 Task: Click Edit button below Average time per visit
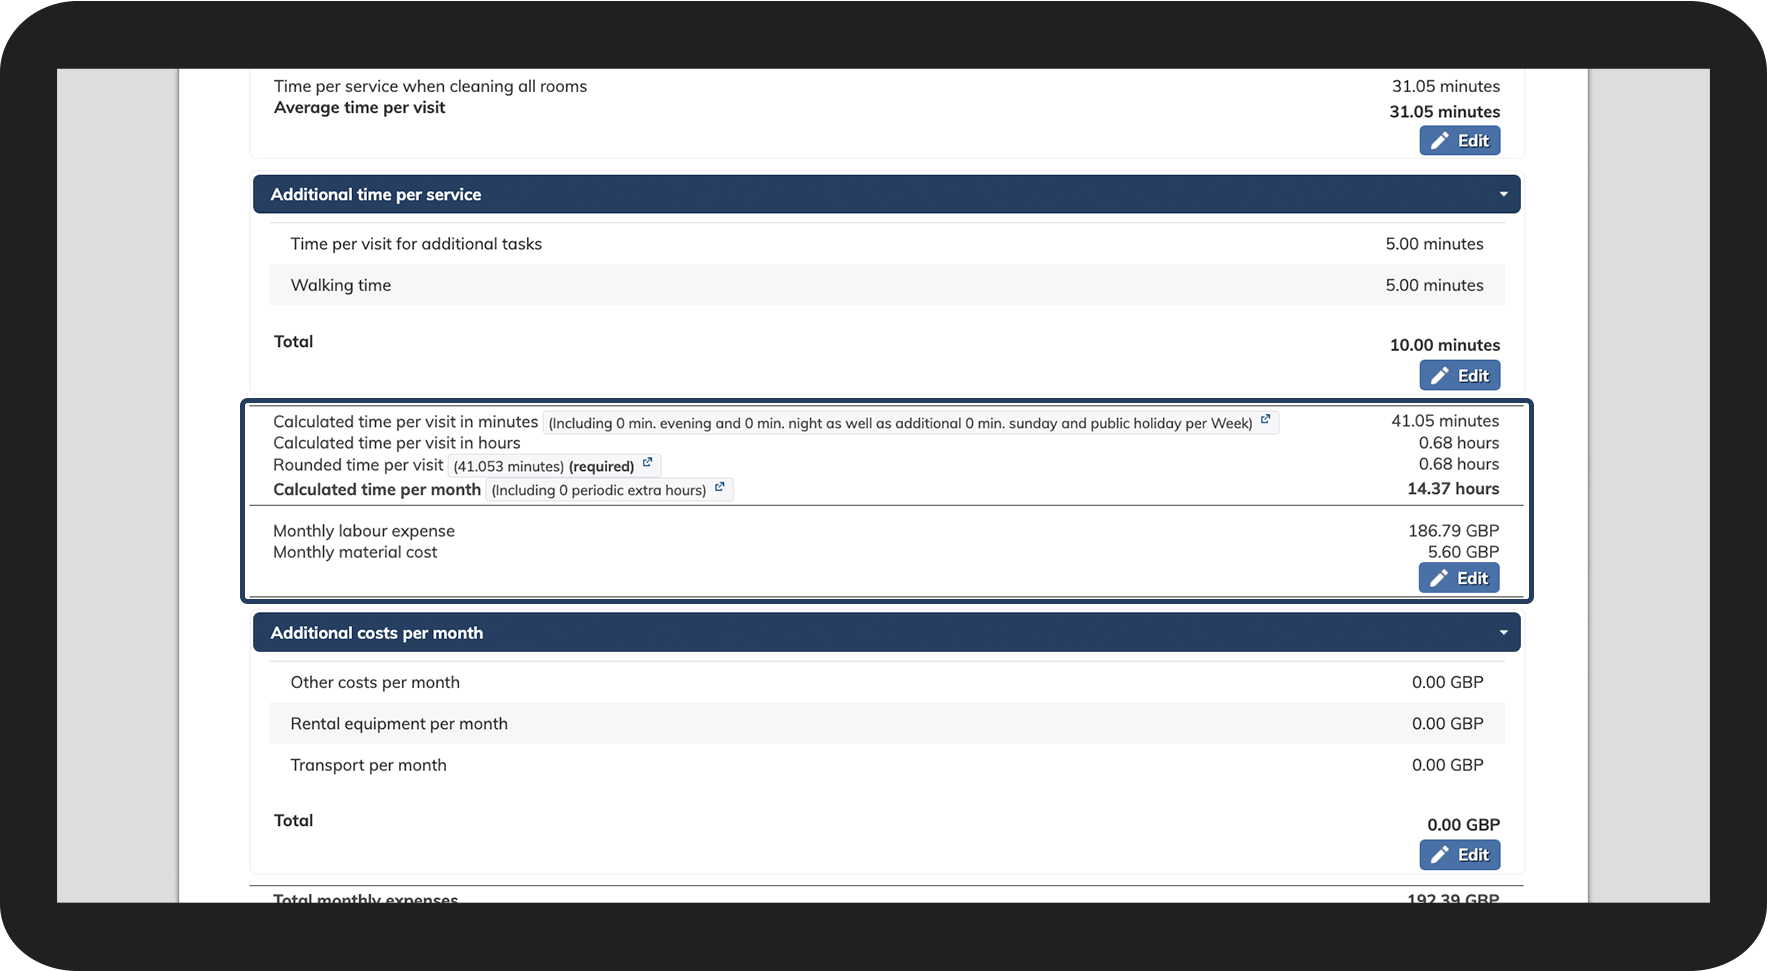tap(1459, 141)
